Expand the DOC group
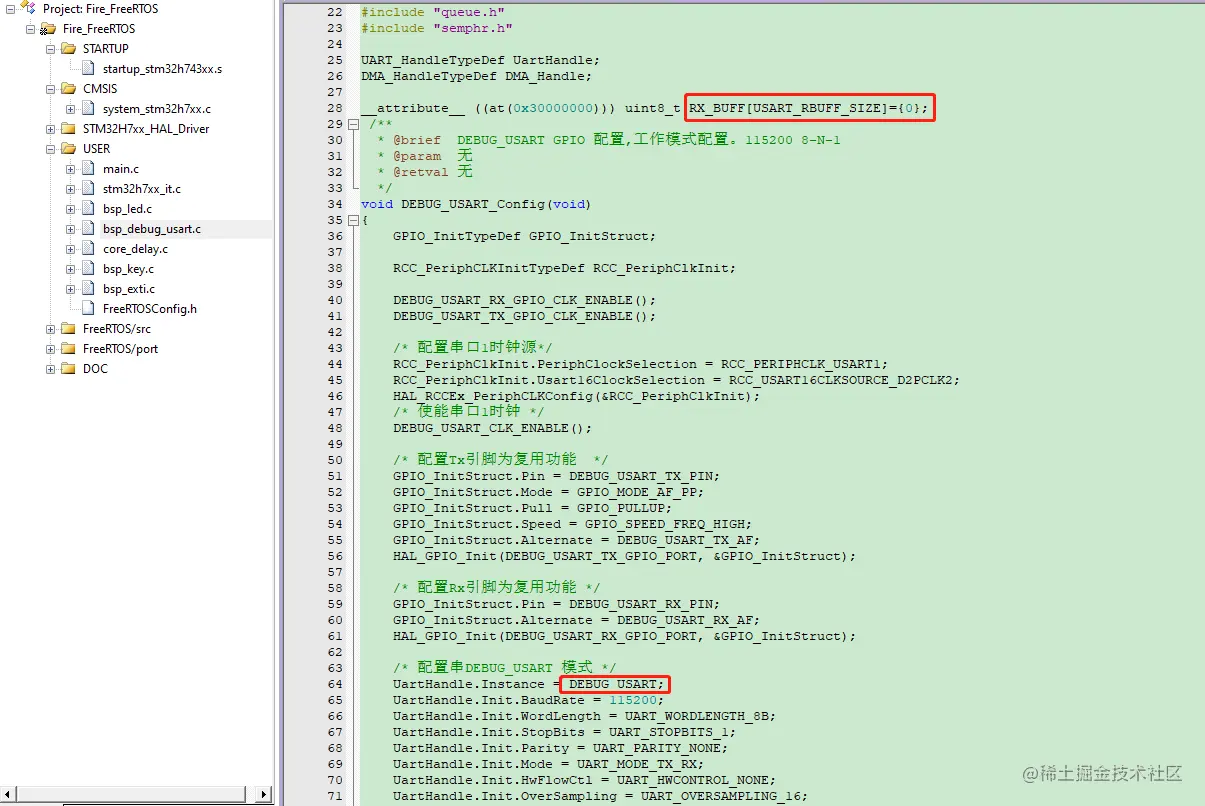The image size is (1205, 806). pos(51,369)
